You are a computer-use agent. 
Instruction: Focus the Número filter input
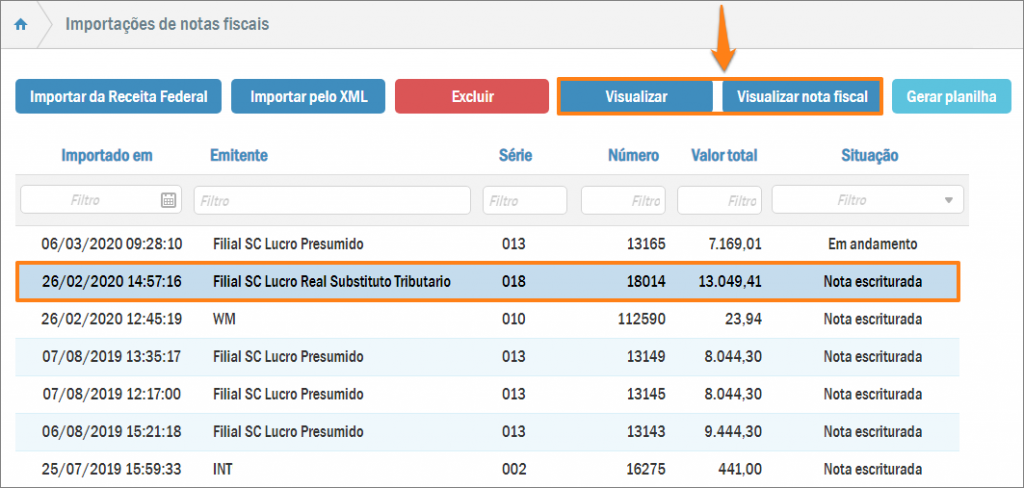pyautogui.click(x=622, y=200)
